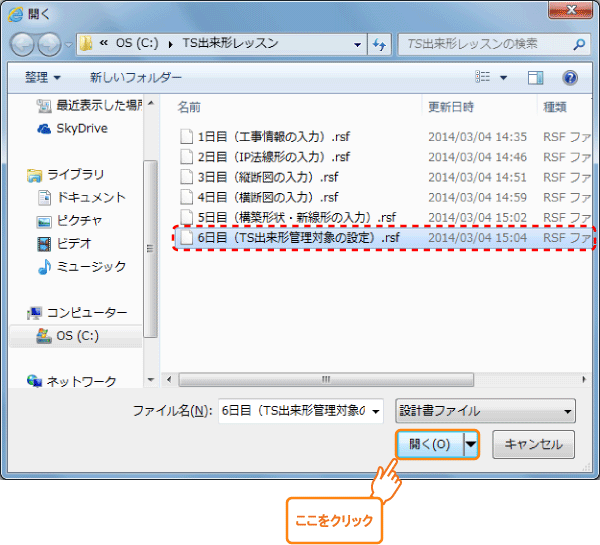This screenshot has width=600, height=545.
Task: Open the 開く button split arrow
Action: 471,444
